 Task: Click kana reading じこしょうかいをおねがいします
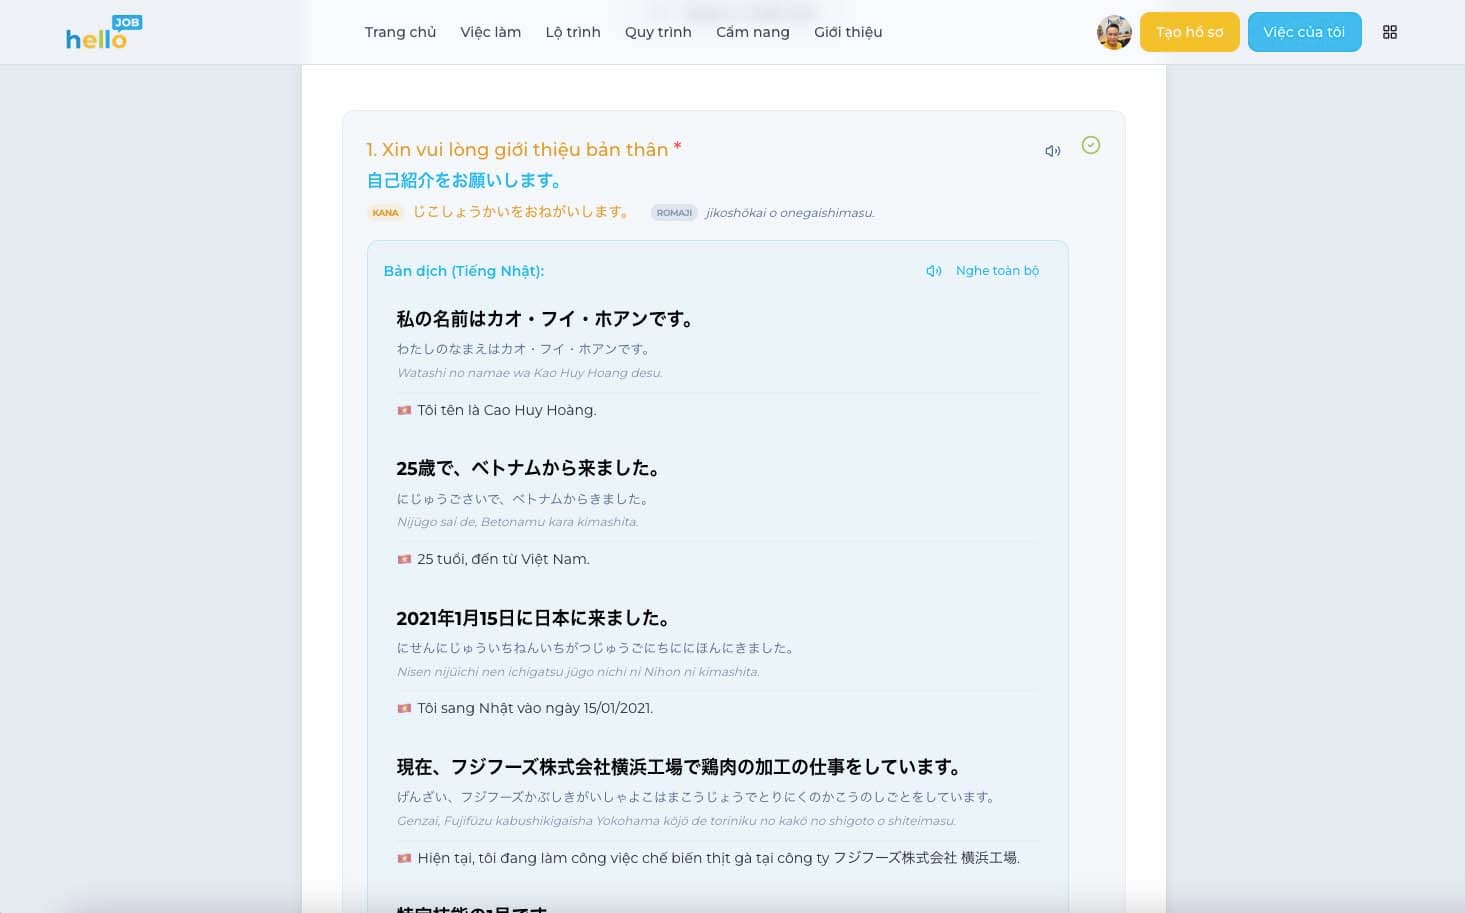521,212
